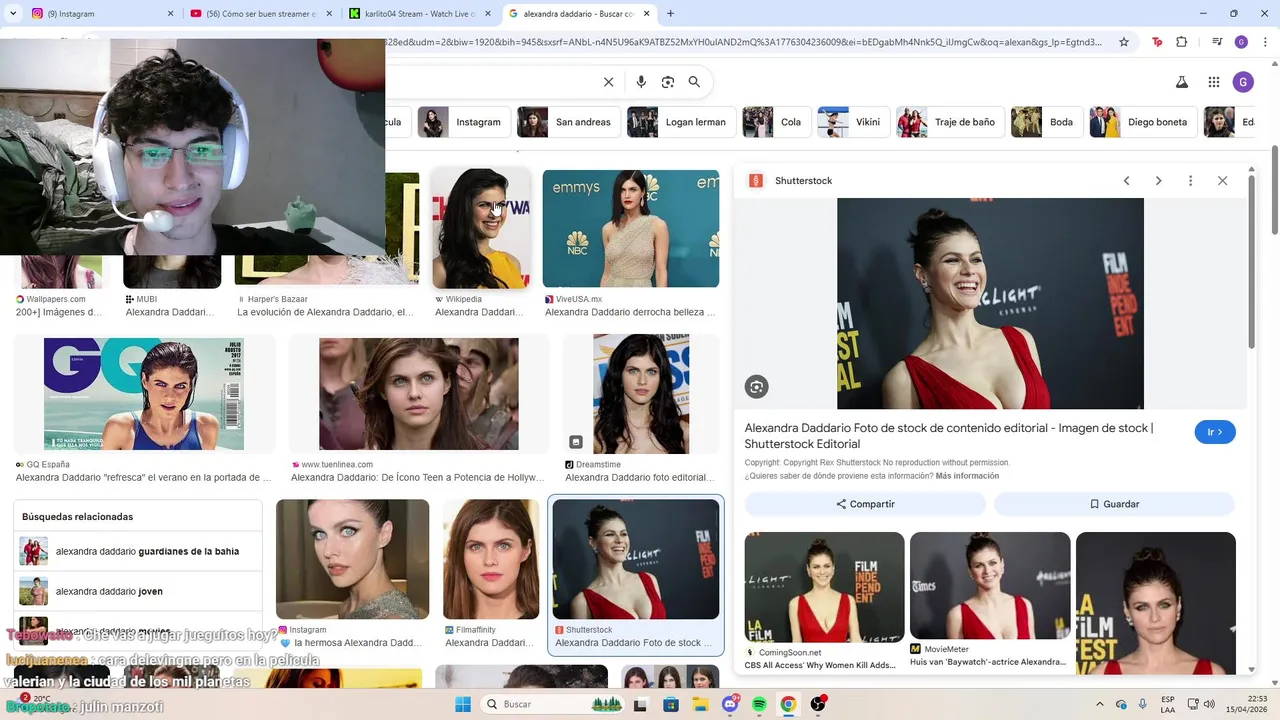Screen dimensions: 1280x720
Task: Open the MovieMeter related image
Action: [990, 585]
